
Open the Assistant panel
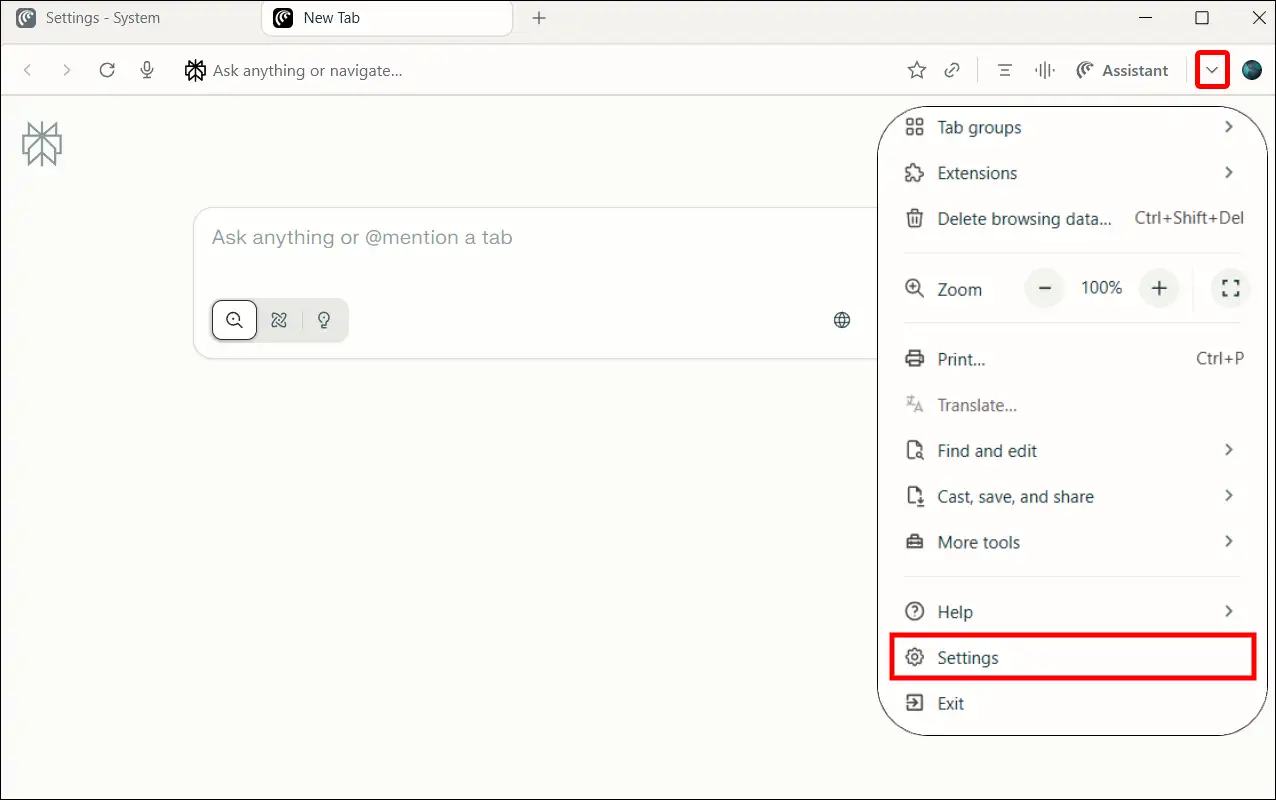point(1122,70)
